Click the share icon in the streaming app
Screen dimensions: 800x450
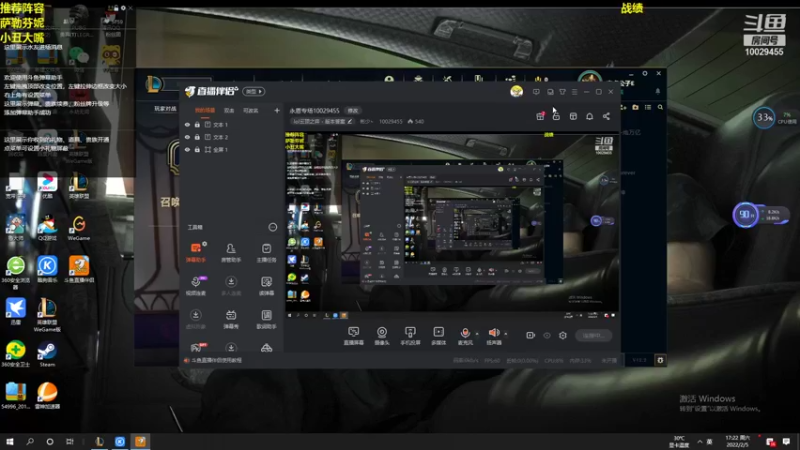point(606,116)
